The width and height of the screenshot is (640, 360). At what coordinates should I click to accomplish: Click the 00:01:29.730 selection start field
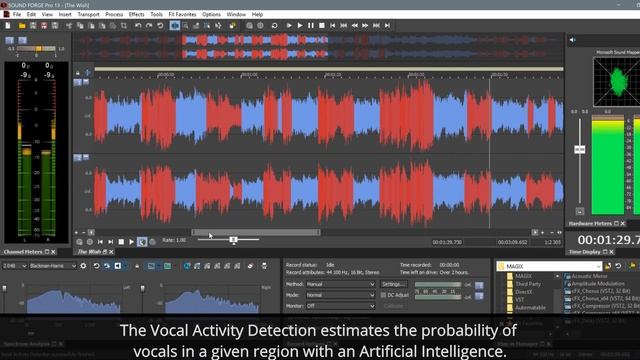click(447, 242)
